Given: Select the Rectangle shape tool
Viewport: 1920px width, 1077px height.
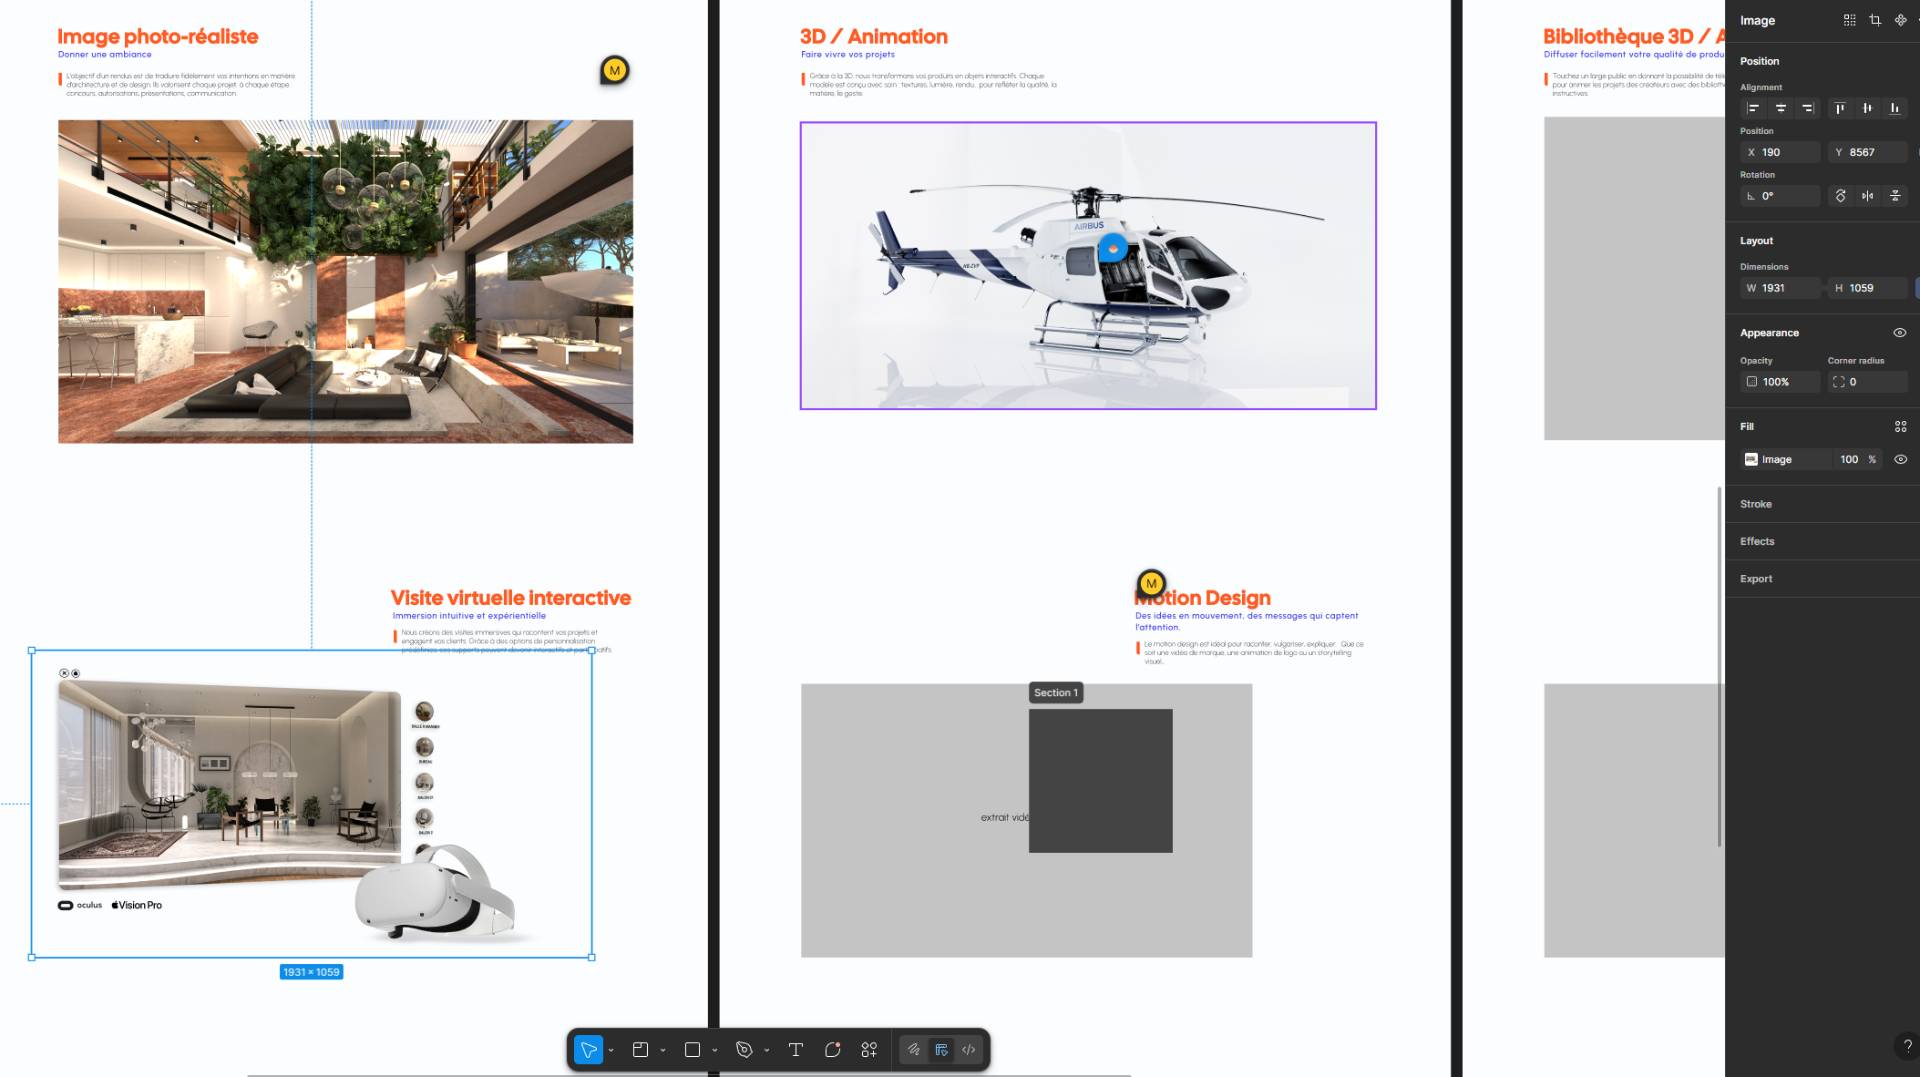Looking at the screenshot, I should click(692, 1050).
